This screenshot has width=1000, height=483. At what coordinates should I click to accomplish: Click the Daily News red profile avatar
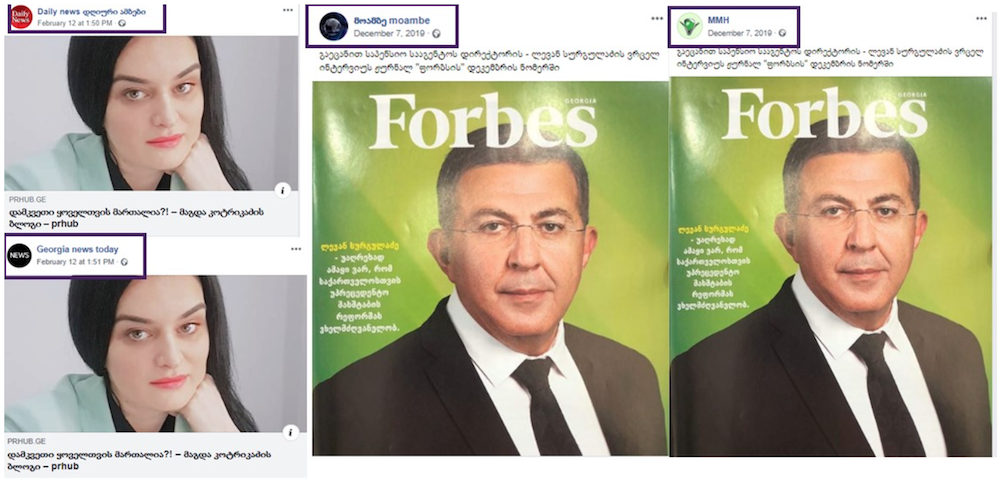pyautogui.click(x=21, y=17)
